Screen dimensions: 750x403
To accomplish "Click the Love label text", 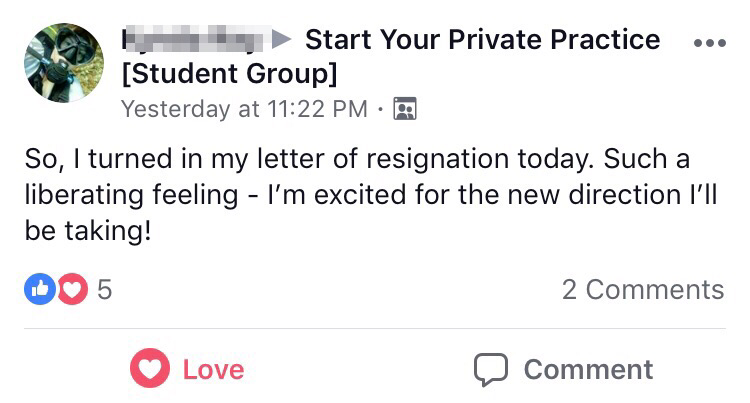I will tap(213, 370).
